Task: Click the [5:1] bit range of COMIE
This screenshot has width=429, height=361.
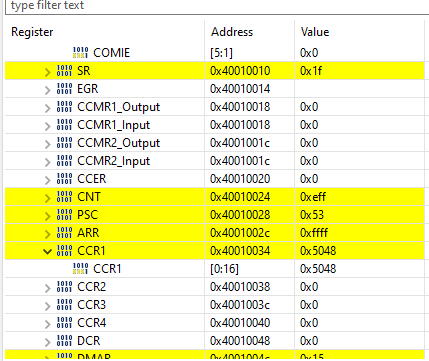Action: point(222,53)
